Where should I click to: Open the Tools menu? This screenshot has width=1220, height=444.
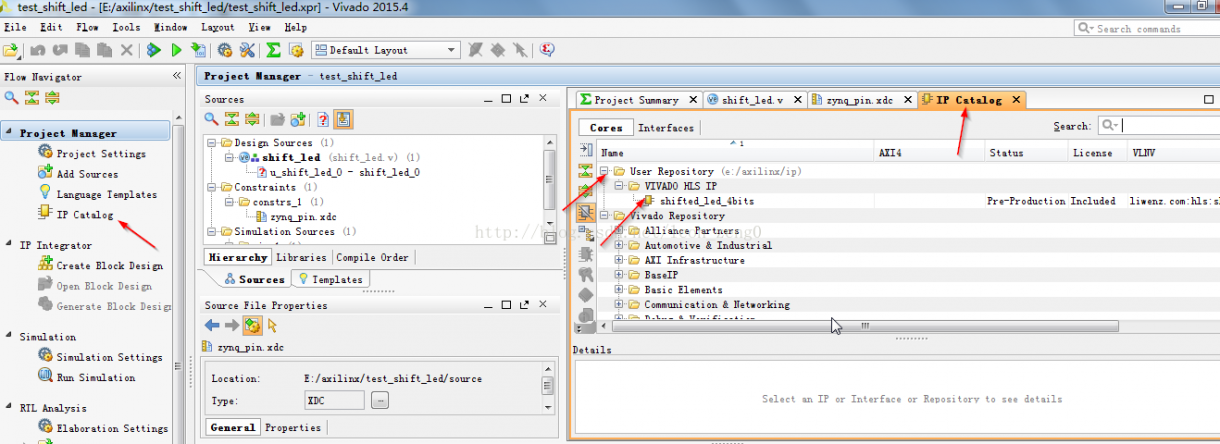(126, 27)
